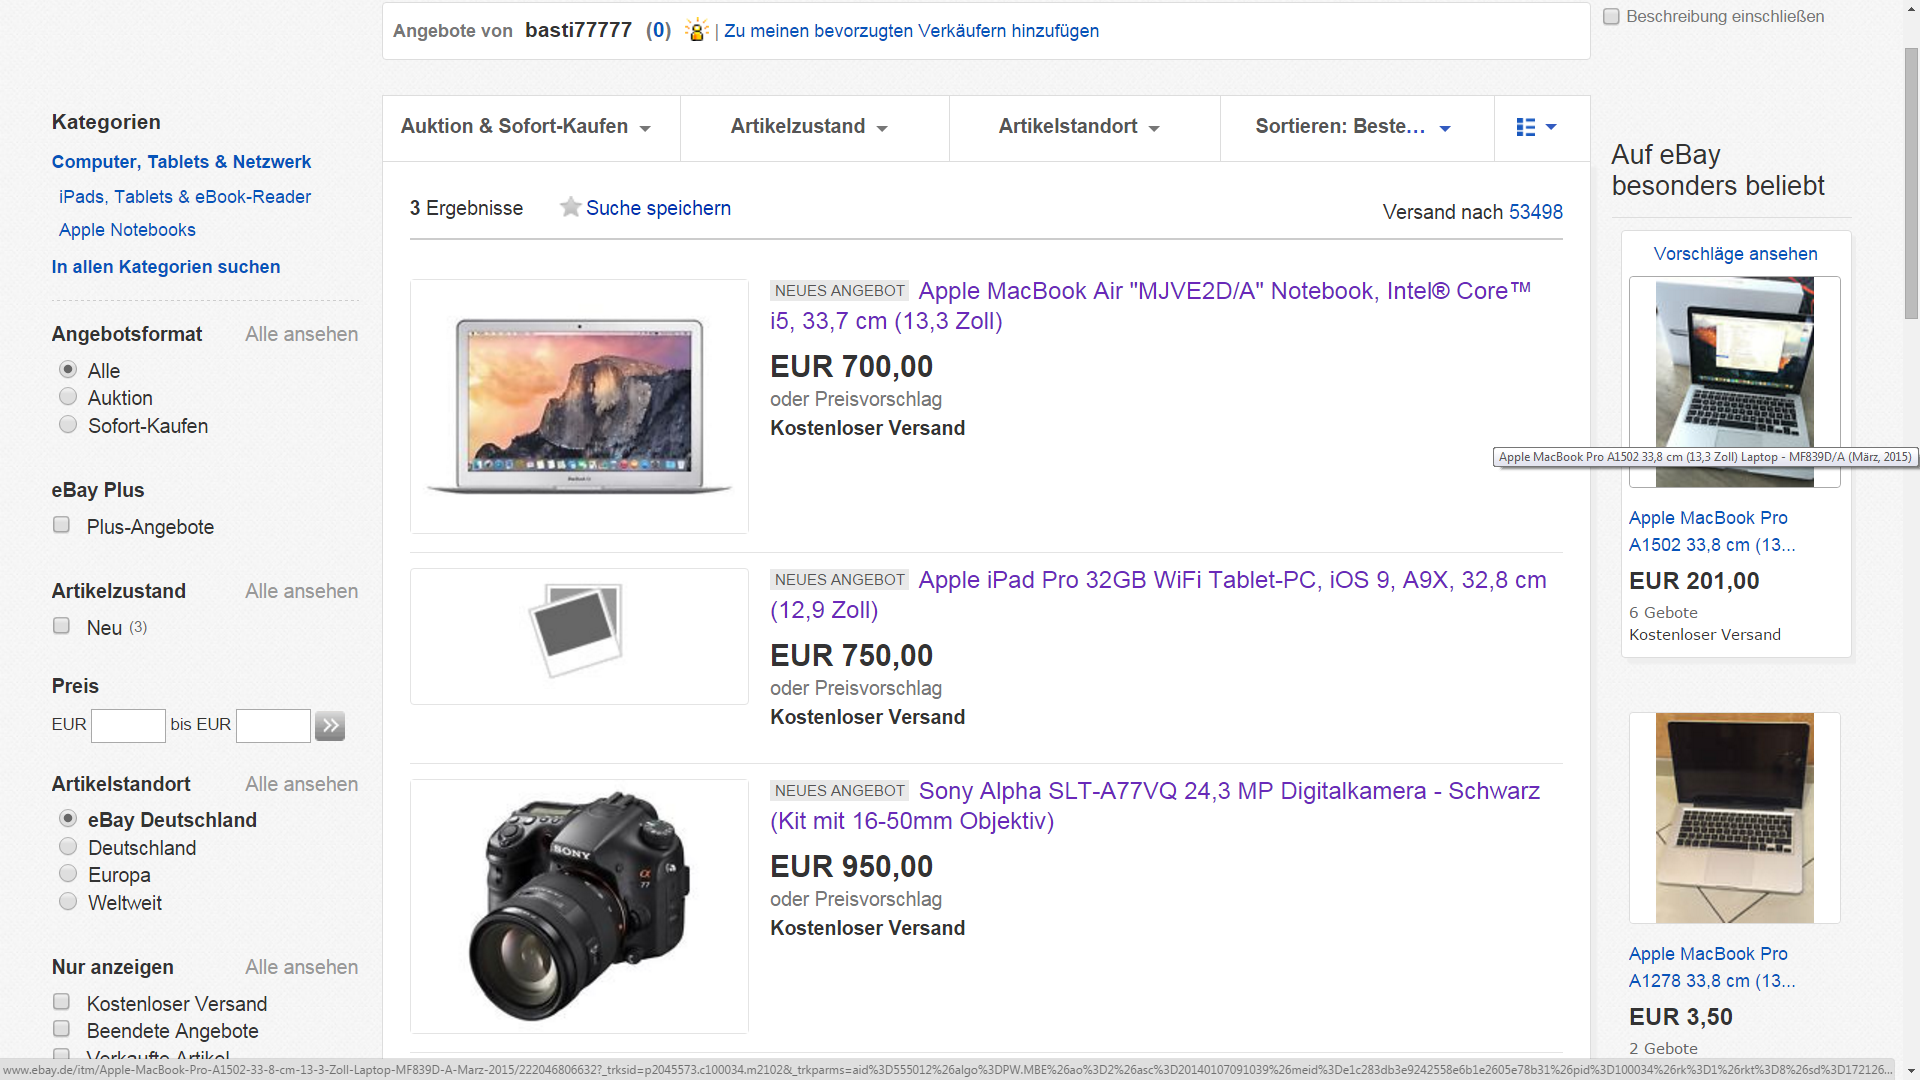Click Alle ansehen next to Nur anzeigen
This screenshot has height=1080, width=1920.
coord(301,967)
